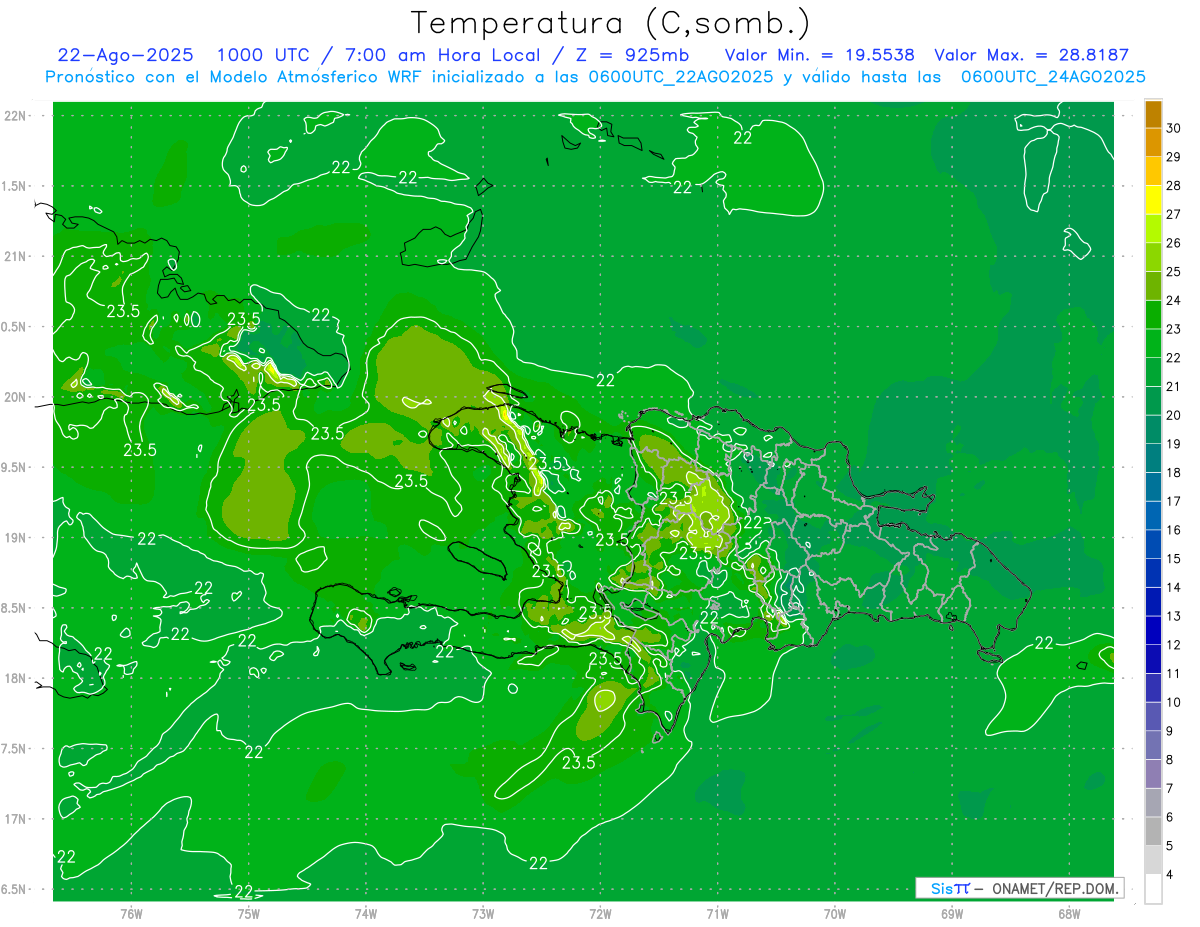Click the '76W' longitude axis label
The width and height of the screenshot is (1200, 927).
[x=131, y=915]
